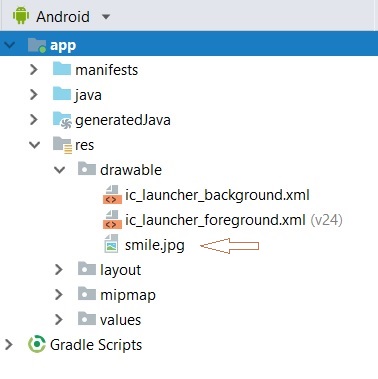Click the Gradle Scripts icon

[x=37, y=344]
